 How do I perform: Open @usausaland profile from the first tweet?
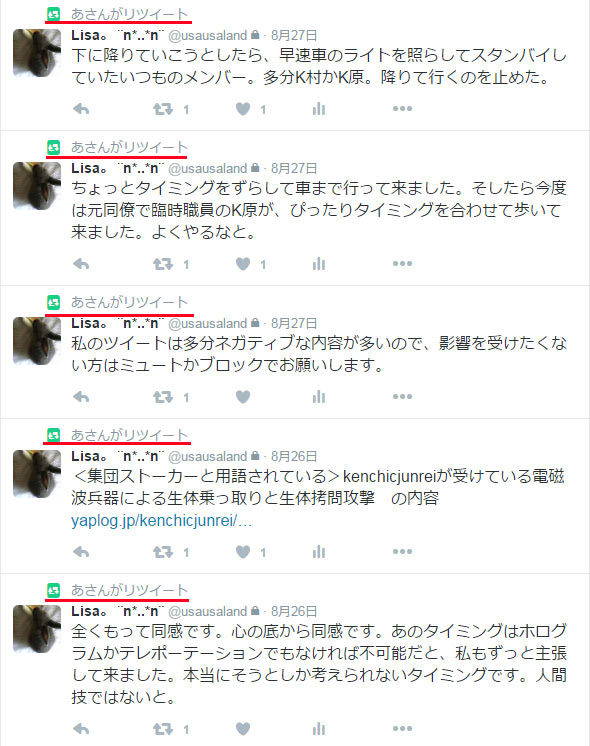tap(208, 36)
